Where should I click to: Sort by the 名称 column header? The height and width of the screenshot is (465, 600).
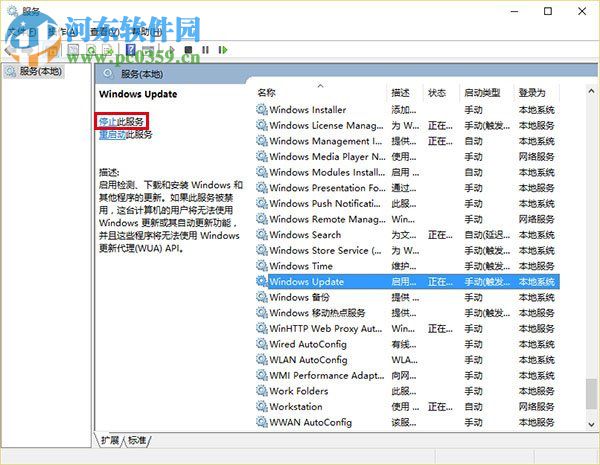pyautogui.click(x=267, y=93)
